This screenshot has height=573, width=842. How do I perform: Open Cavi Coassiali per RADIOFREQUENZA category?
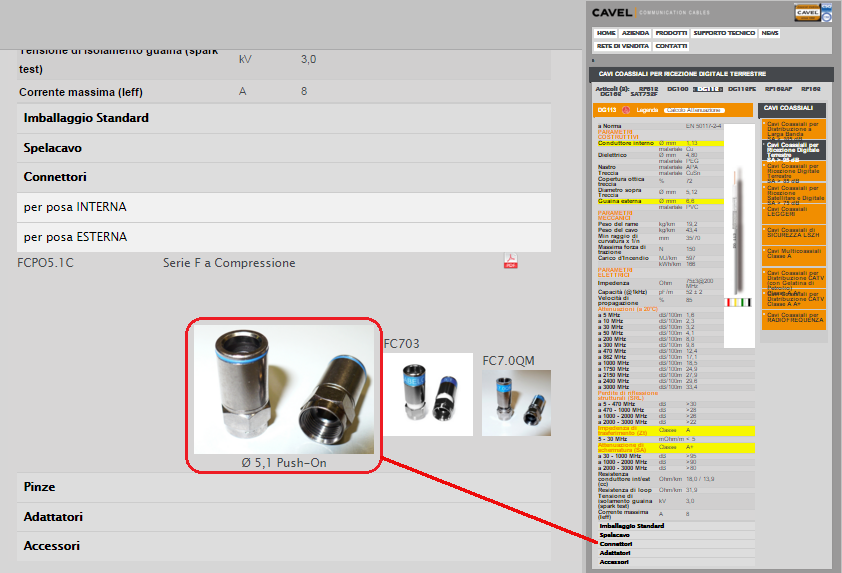(x=794, y=318)
